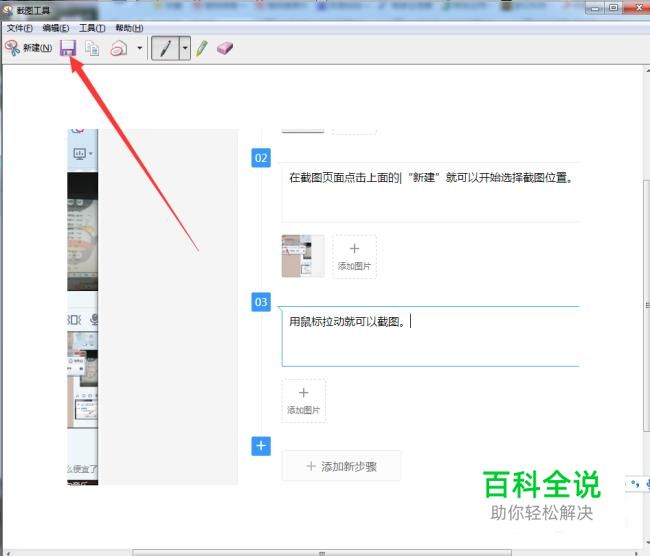
Task: Maximize the 截图工具 window
Action: pos(613,8)
